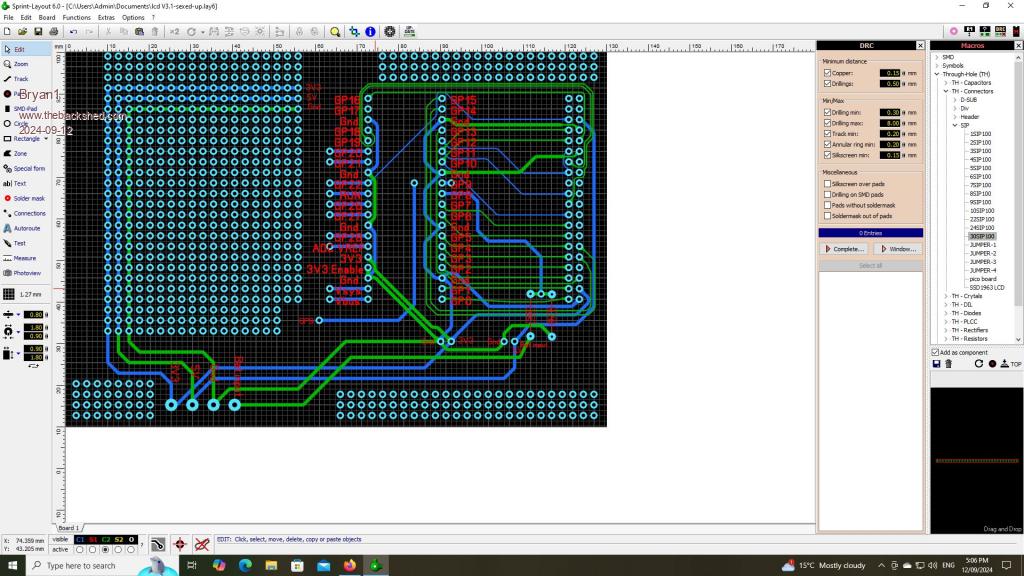The height and width of the screenshot is (576, 1024).
Task: Toggle the Add as component checkbox
Action: (x=935, y=352)
